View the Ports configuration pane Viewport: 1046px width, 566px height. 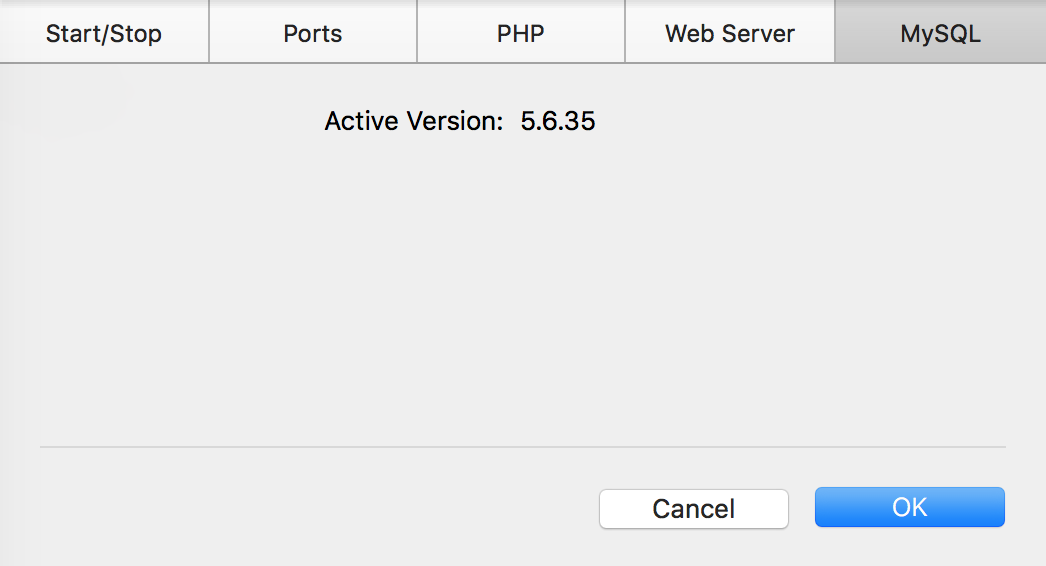point(313,33)
